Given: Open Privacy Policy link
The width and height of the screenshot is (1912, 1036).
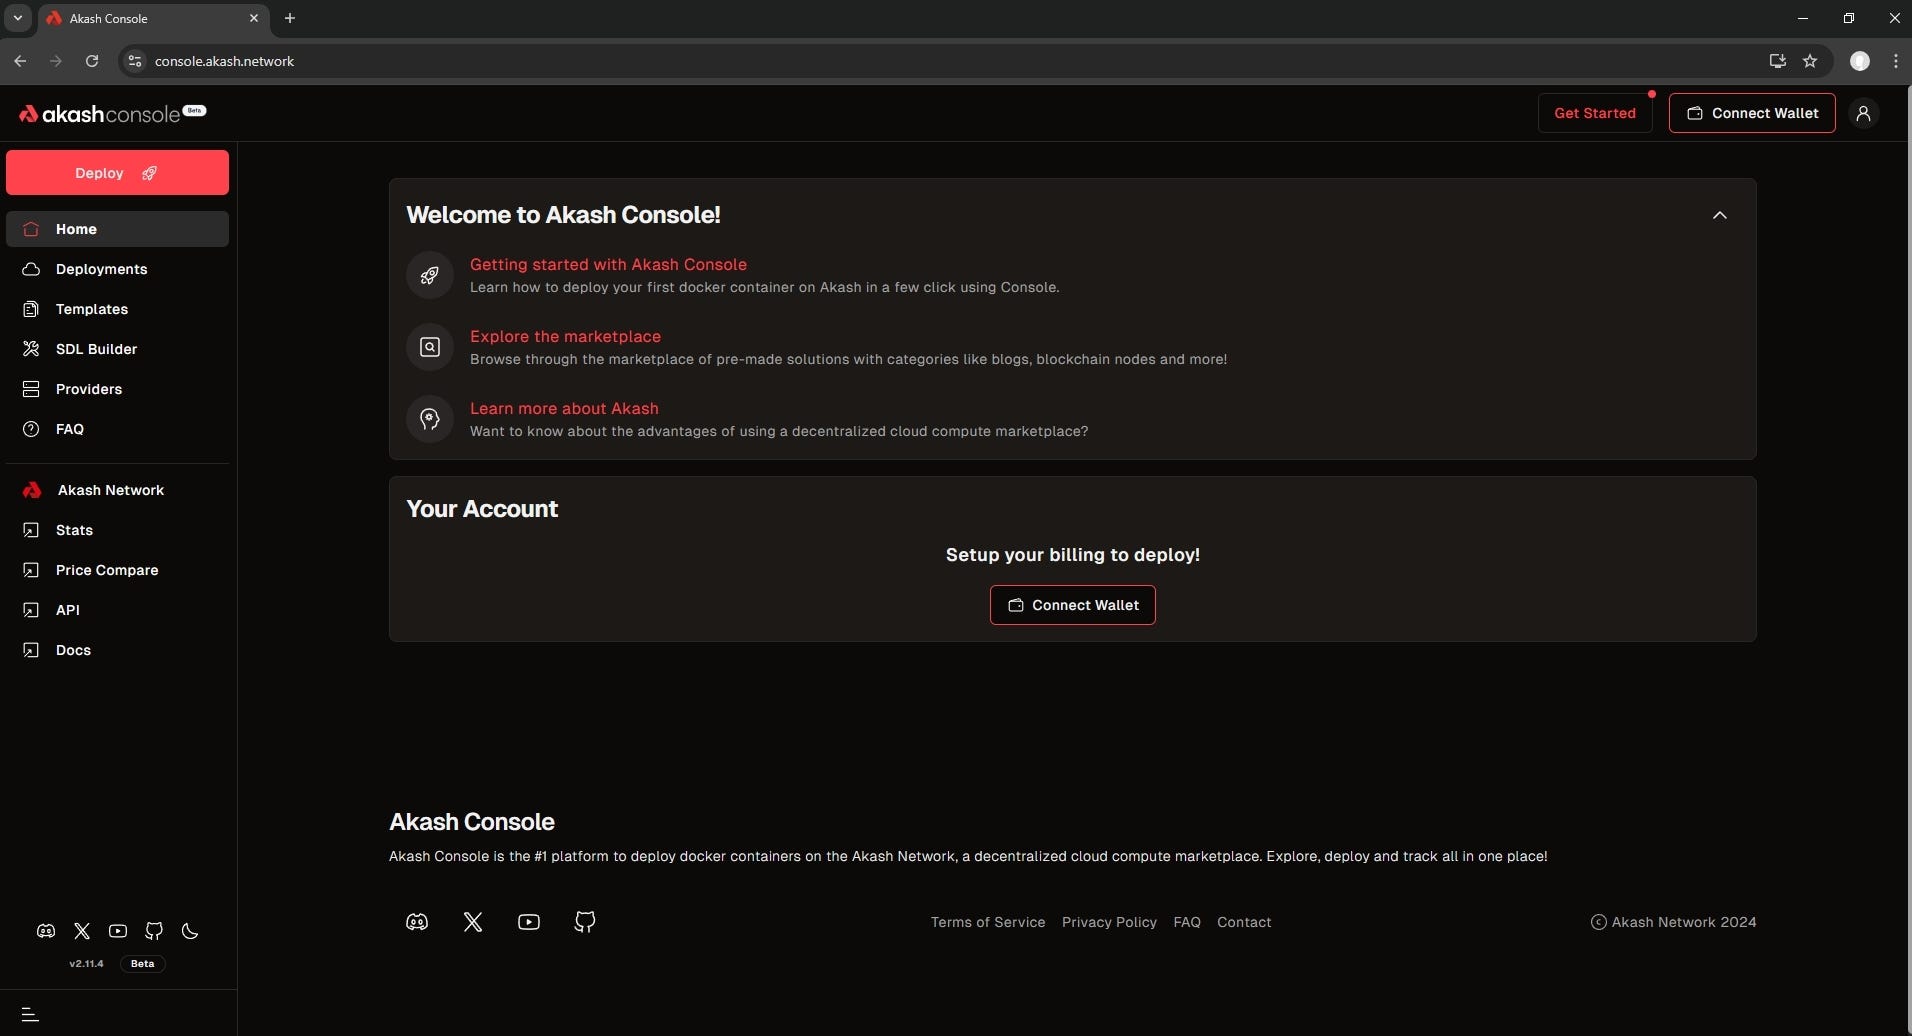Looking at the screenshot, I should 1109,922.
